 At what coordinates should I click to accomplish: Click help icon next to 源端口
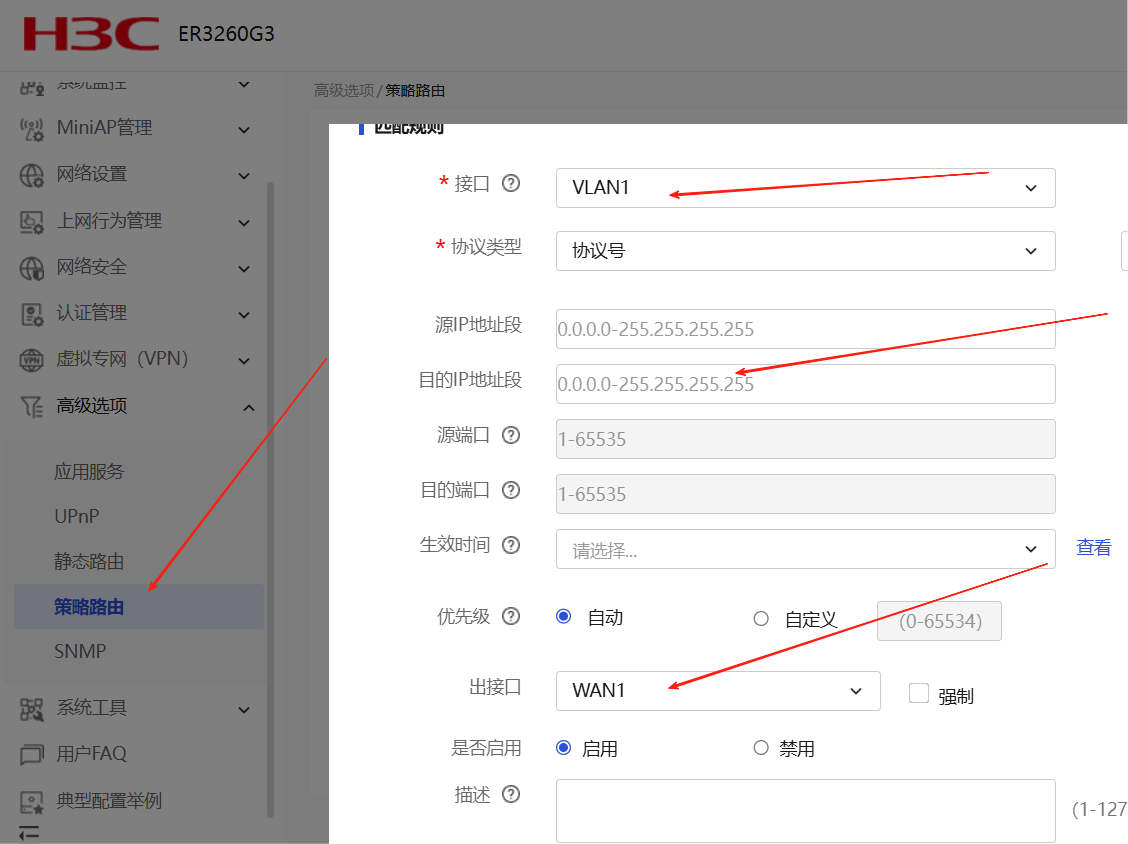[x=511, y=435]
